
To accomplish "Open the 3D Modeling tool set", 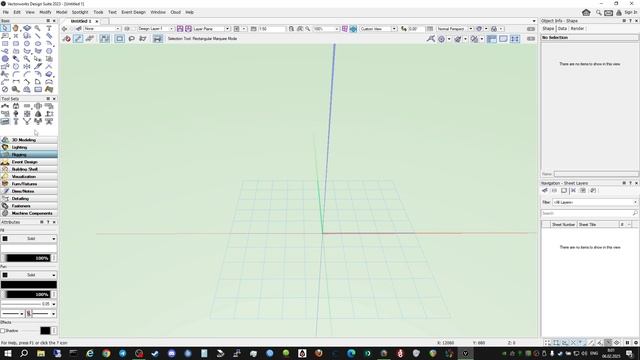I will [x=29, y=140].
